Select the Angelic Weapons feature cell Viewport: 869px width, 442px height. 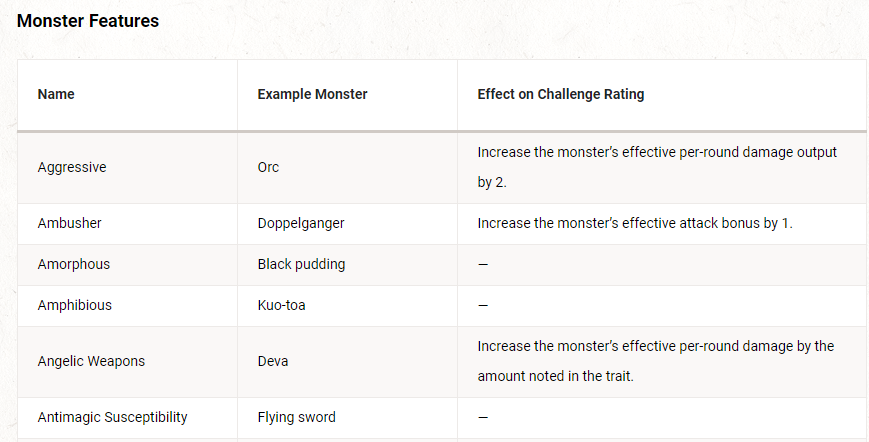click(x=91, y=362)
